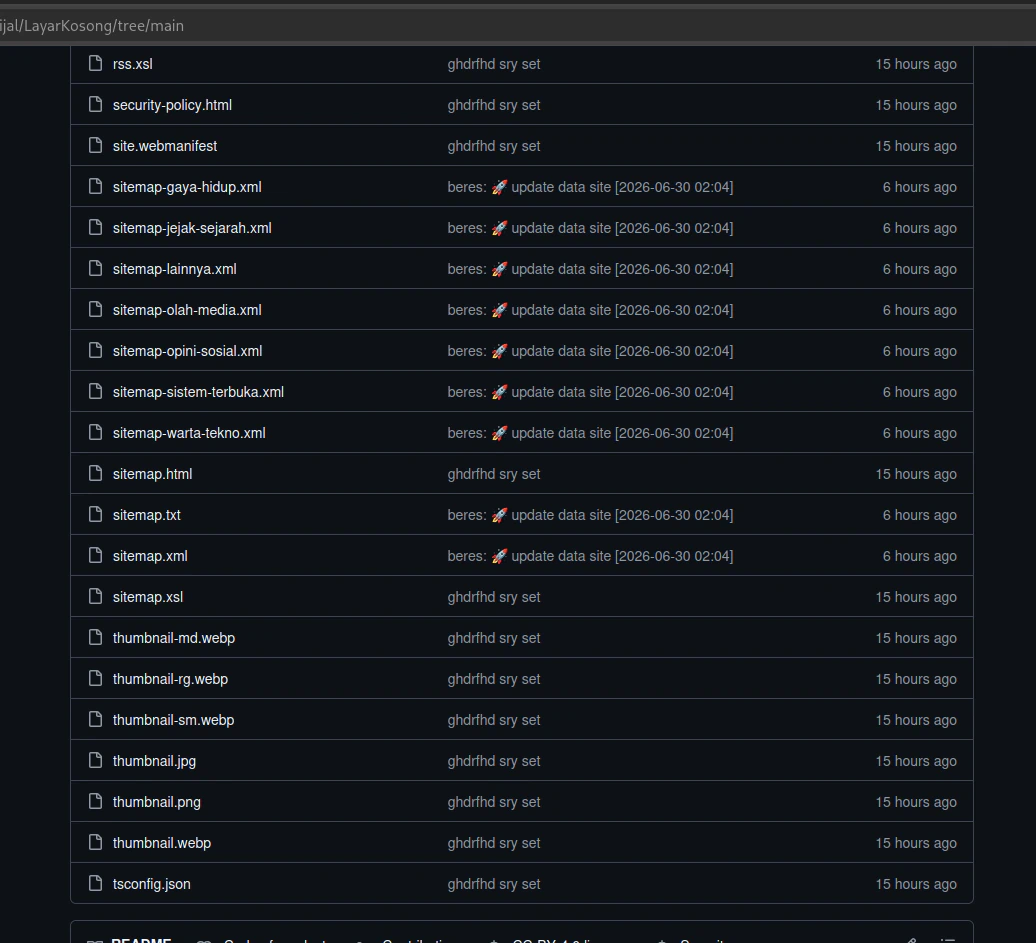Open the 'ghdrfhd sry set' commit for thumbnail.webp
Screen dimensions: 1036x943
(x=494, y=843)
